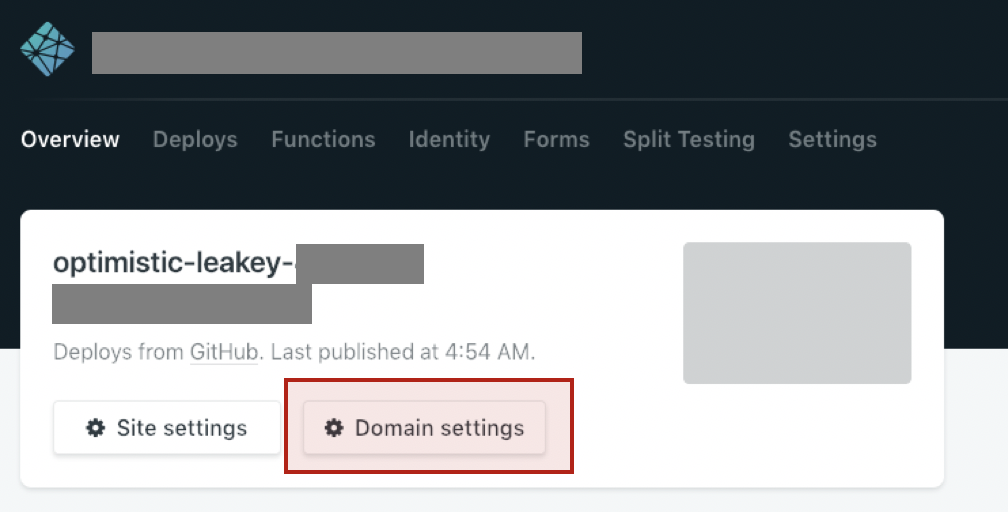
Task: Open Domain settings
Action: pyautogui.click(x=424, y=428)
